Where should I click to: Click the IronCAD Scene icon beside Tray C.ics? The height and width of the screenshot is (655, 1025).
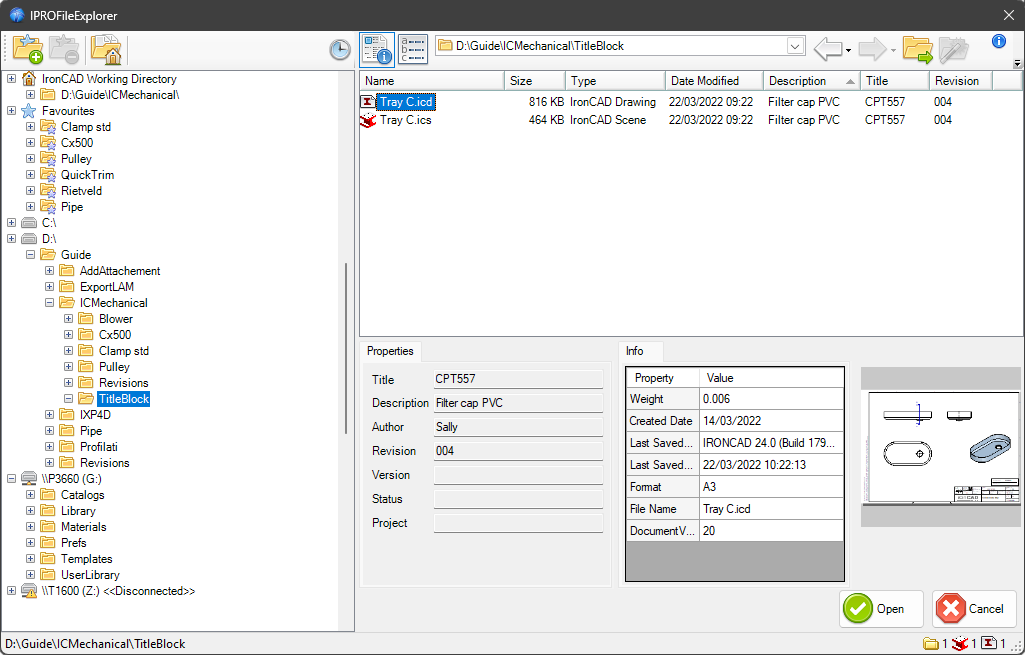click(x=370, y=119)
